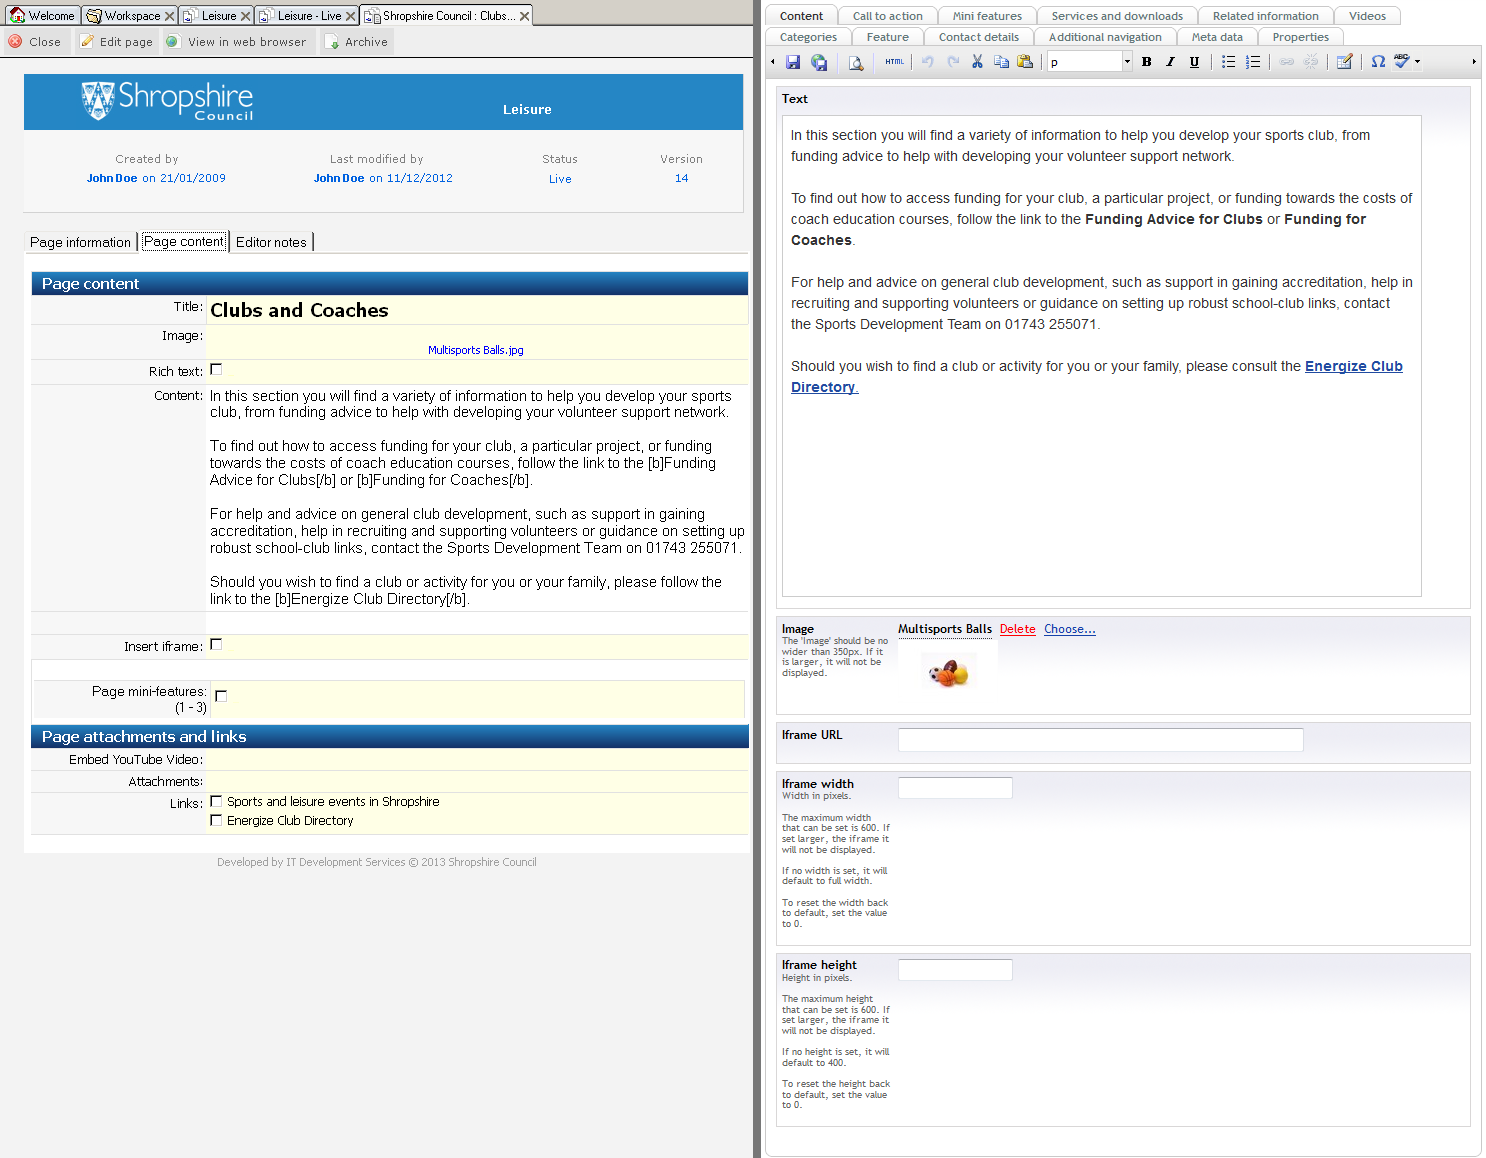Click the Delete link for image
Image resolution: width=1486 pixels, height=1158 pixels.
point(1017,629)
